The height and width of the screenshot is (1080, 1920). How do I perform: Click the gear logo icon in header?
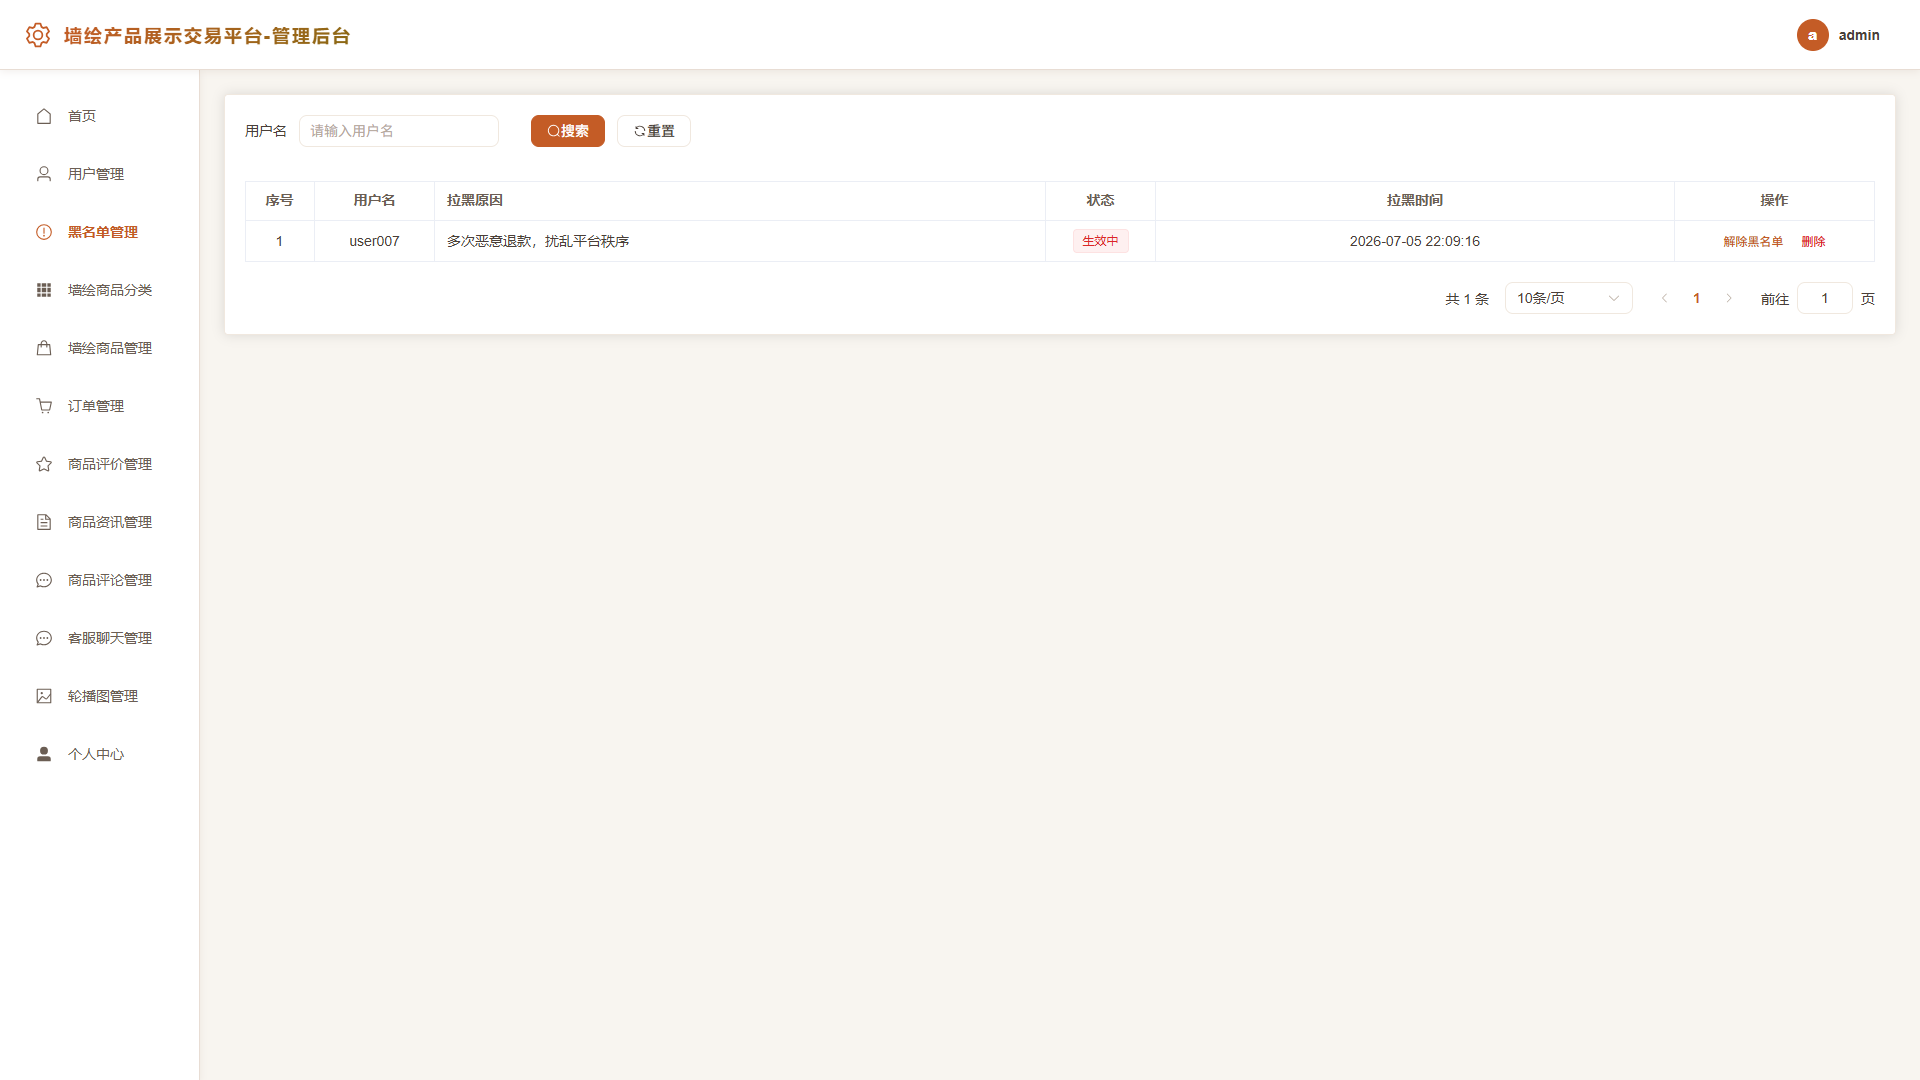(37, 35)
